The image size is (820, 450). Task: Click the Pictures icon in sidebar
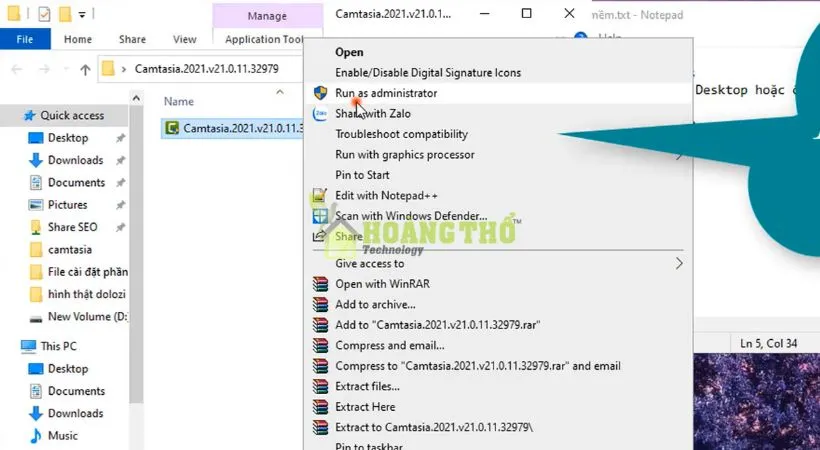(x=36, y=205)
